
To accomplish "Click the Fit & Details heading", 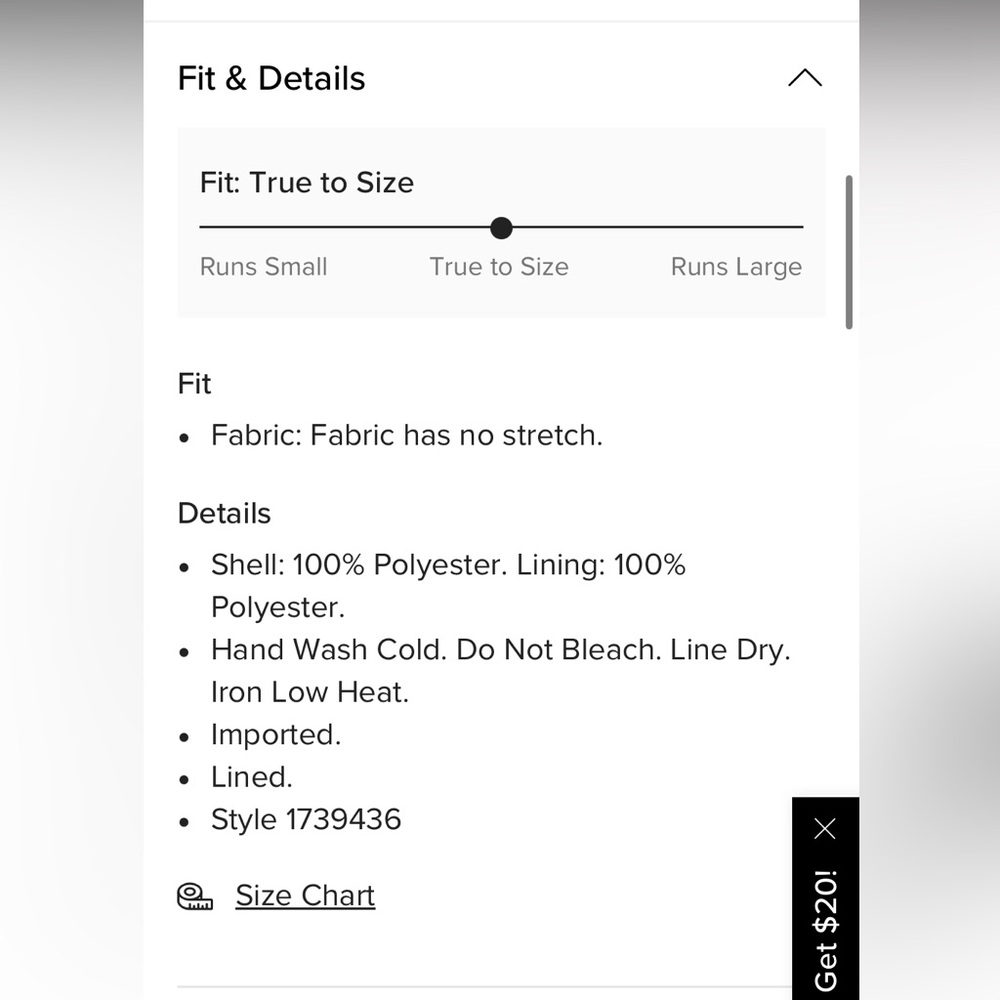I will tap(271, 78).
